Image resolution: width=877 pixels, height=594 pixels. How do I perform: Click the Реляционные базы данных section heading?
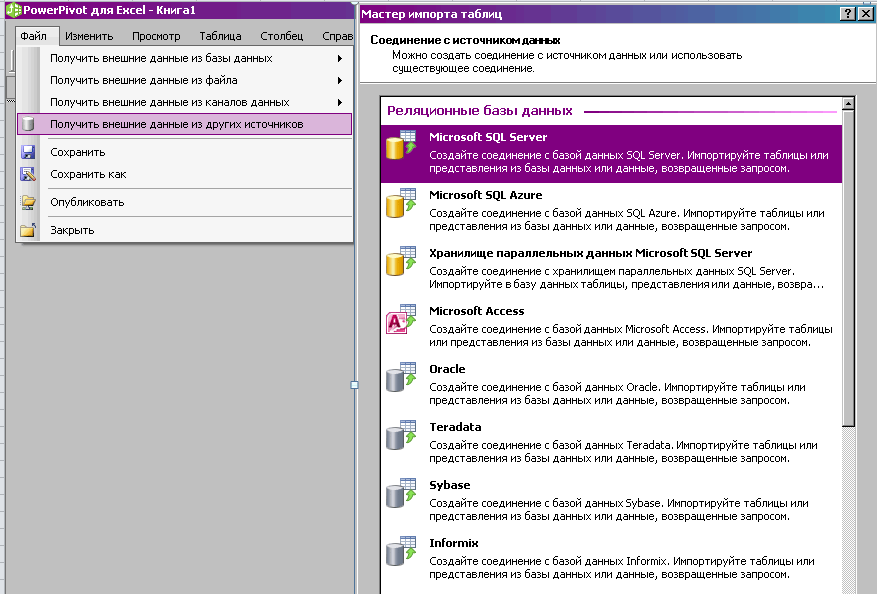(x=479, y=111)
